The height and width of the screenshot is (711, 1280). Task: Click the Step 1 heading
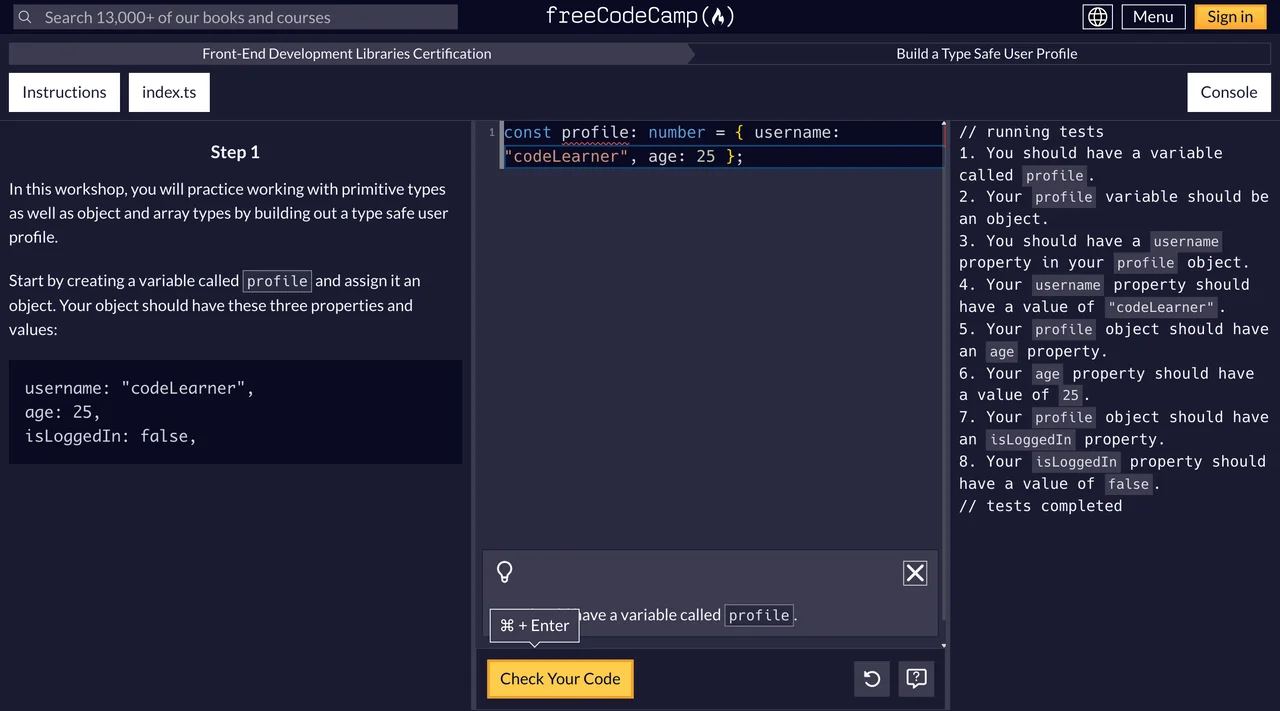click(235, 152)
